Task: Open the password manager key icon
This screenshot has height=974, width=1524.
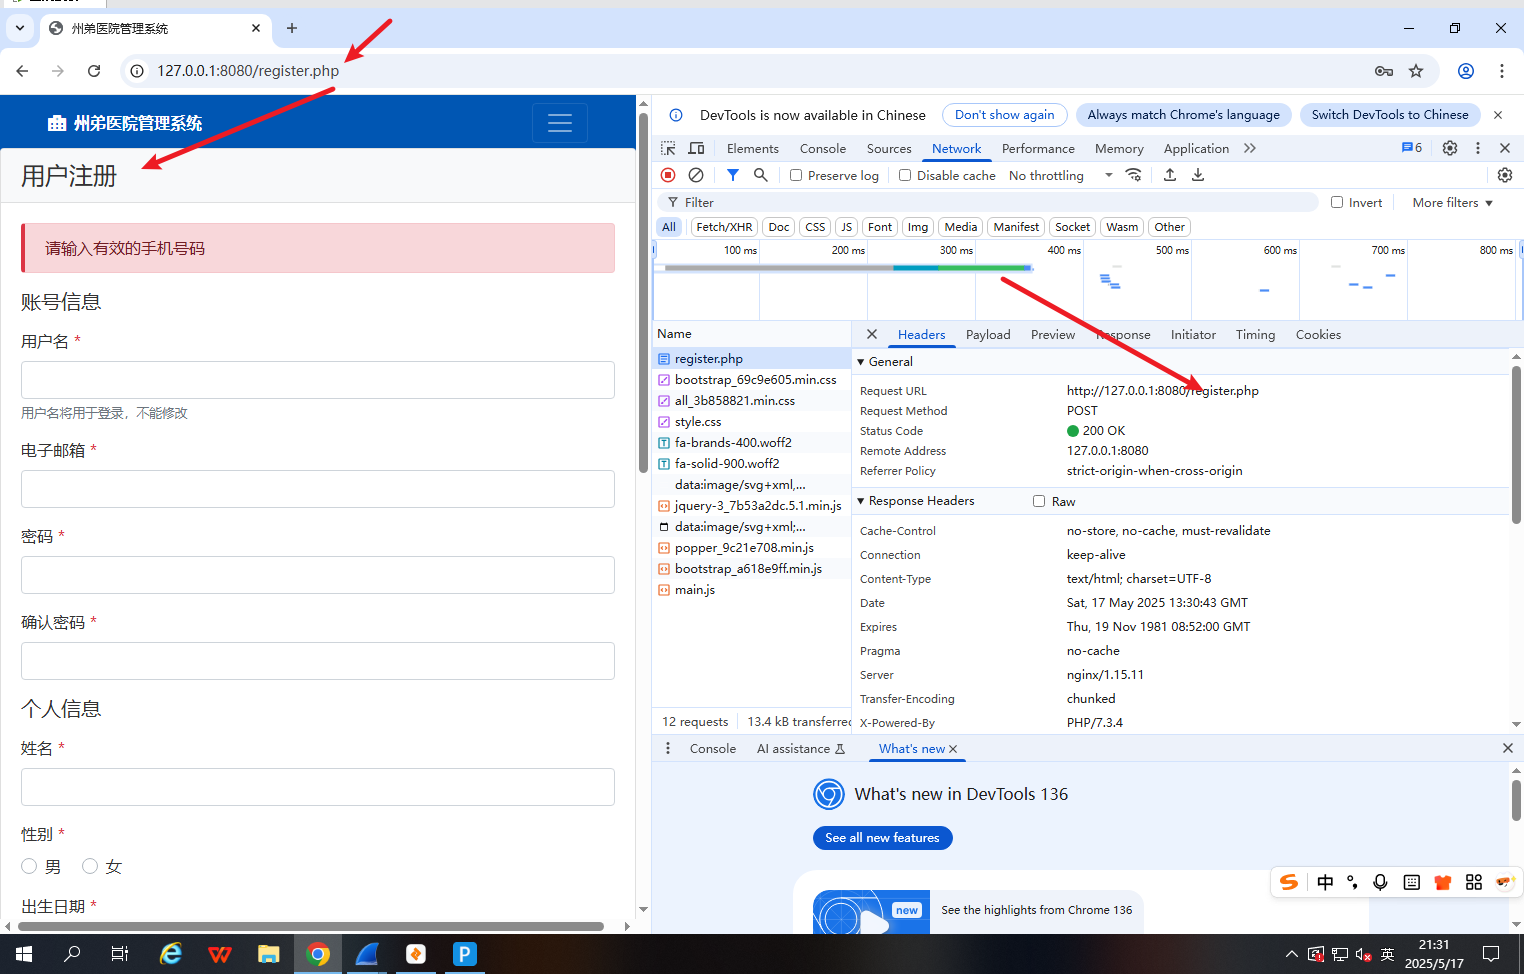Action: pyautogui.click(x=1384, y=71)
